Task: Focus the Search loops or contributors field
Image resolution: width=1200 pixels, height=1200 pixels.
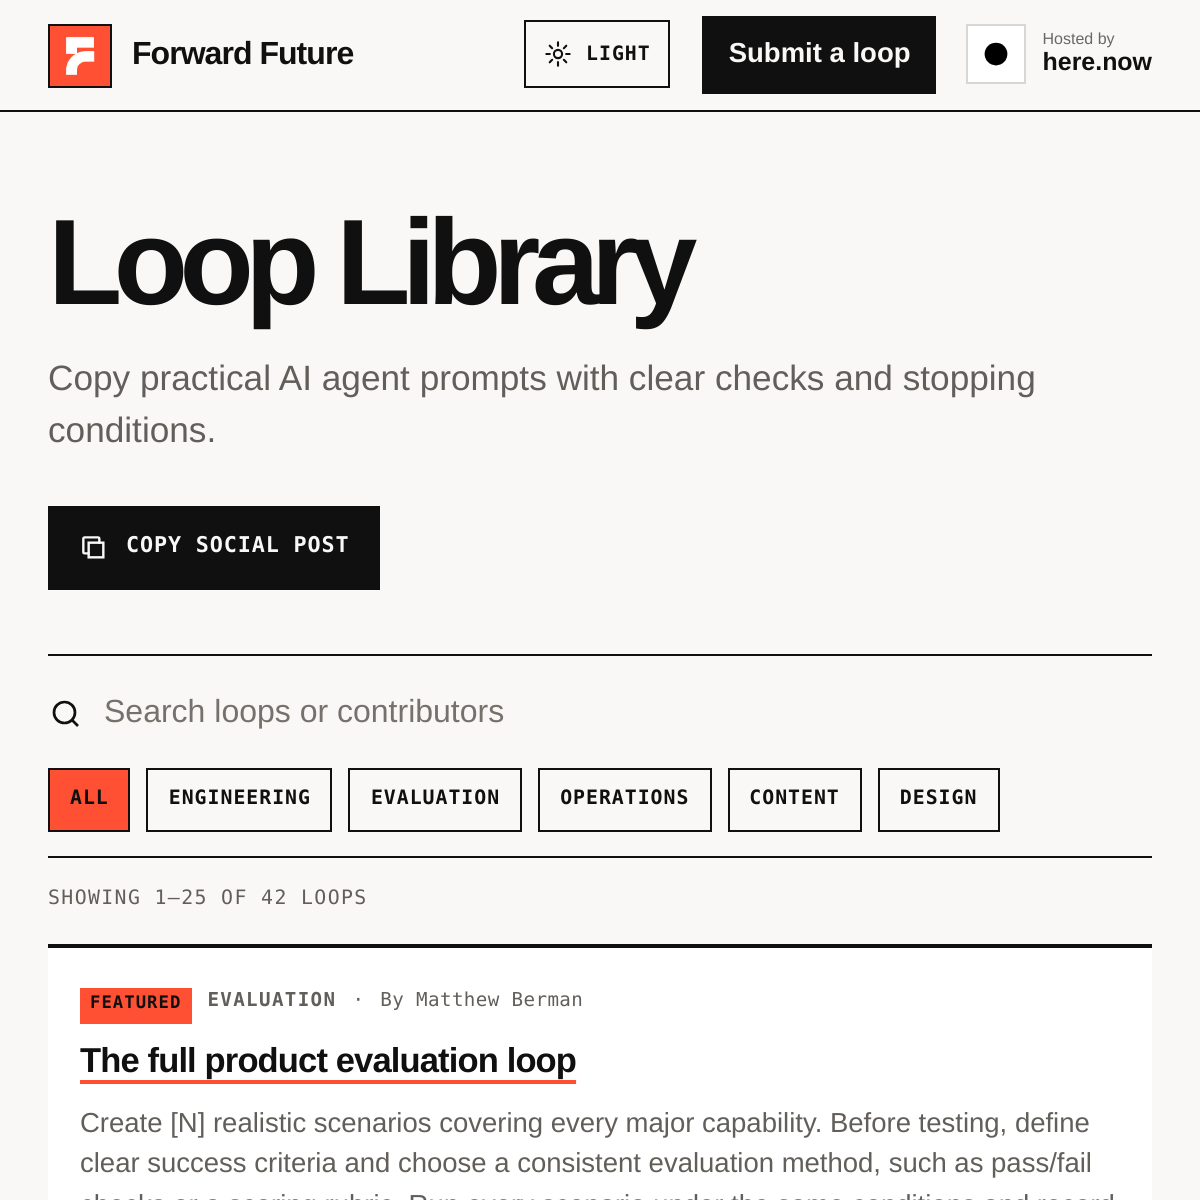Action: click(x=600, y=712)
